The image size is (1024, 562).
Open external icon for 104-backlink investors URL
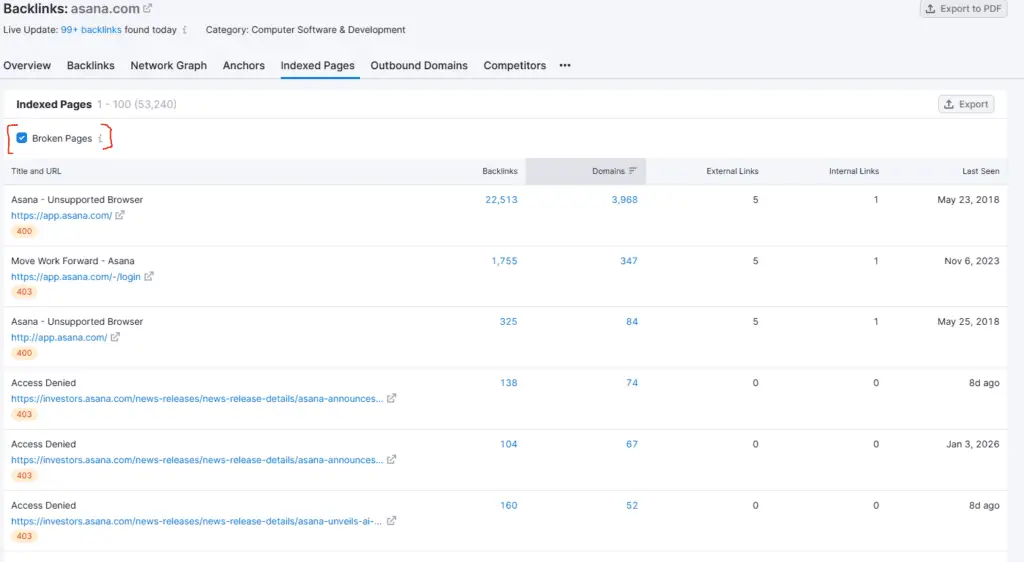coord(391,460)
